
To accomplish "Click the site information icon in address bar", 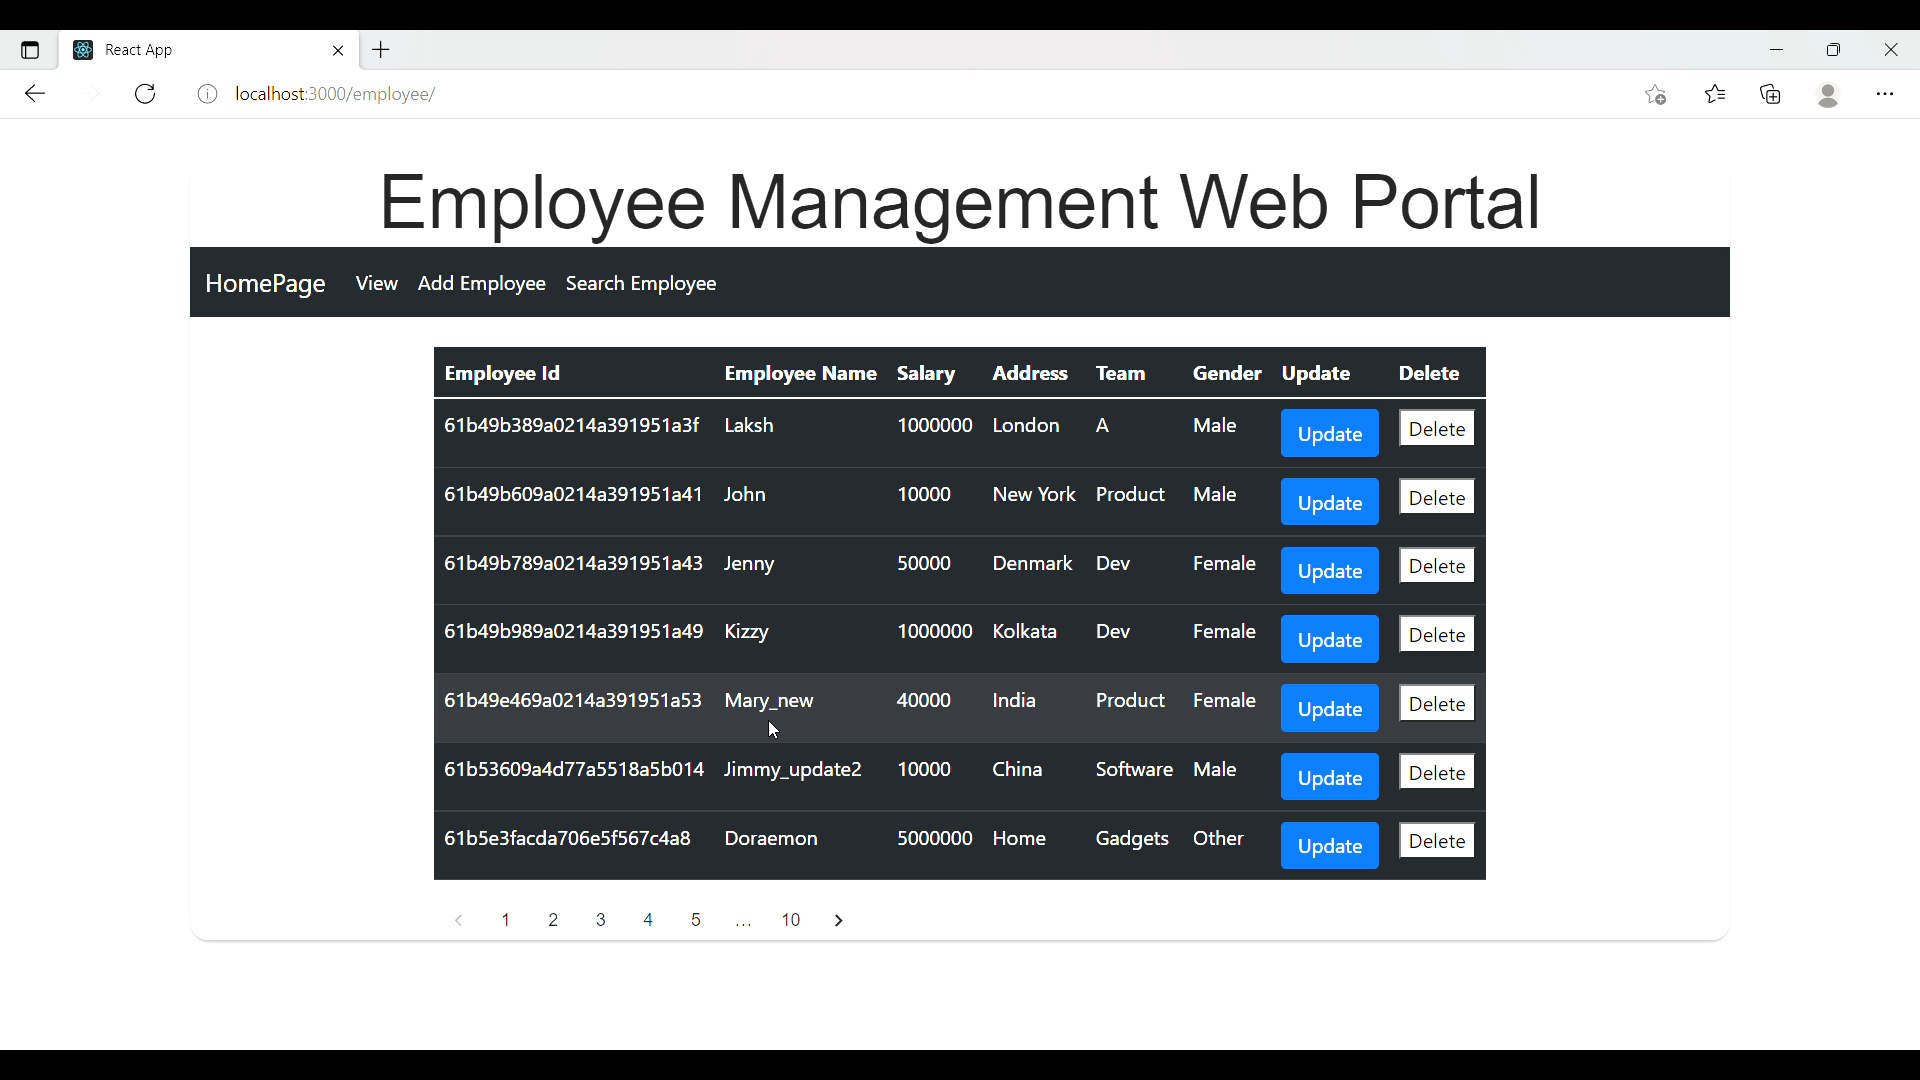I will 207,93.
